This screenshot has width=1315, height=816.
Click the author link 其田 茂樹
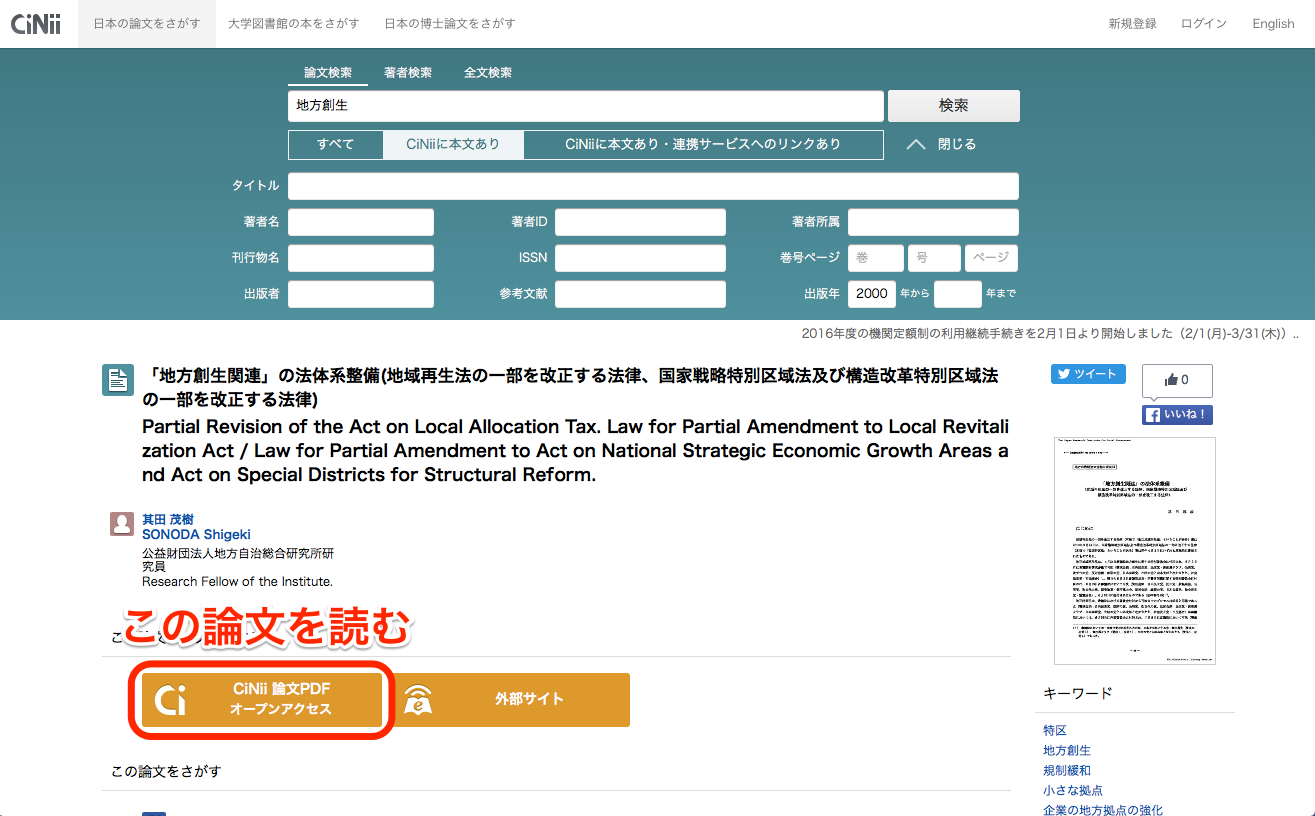167,519
